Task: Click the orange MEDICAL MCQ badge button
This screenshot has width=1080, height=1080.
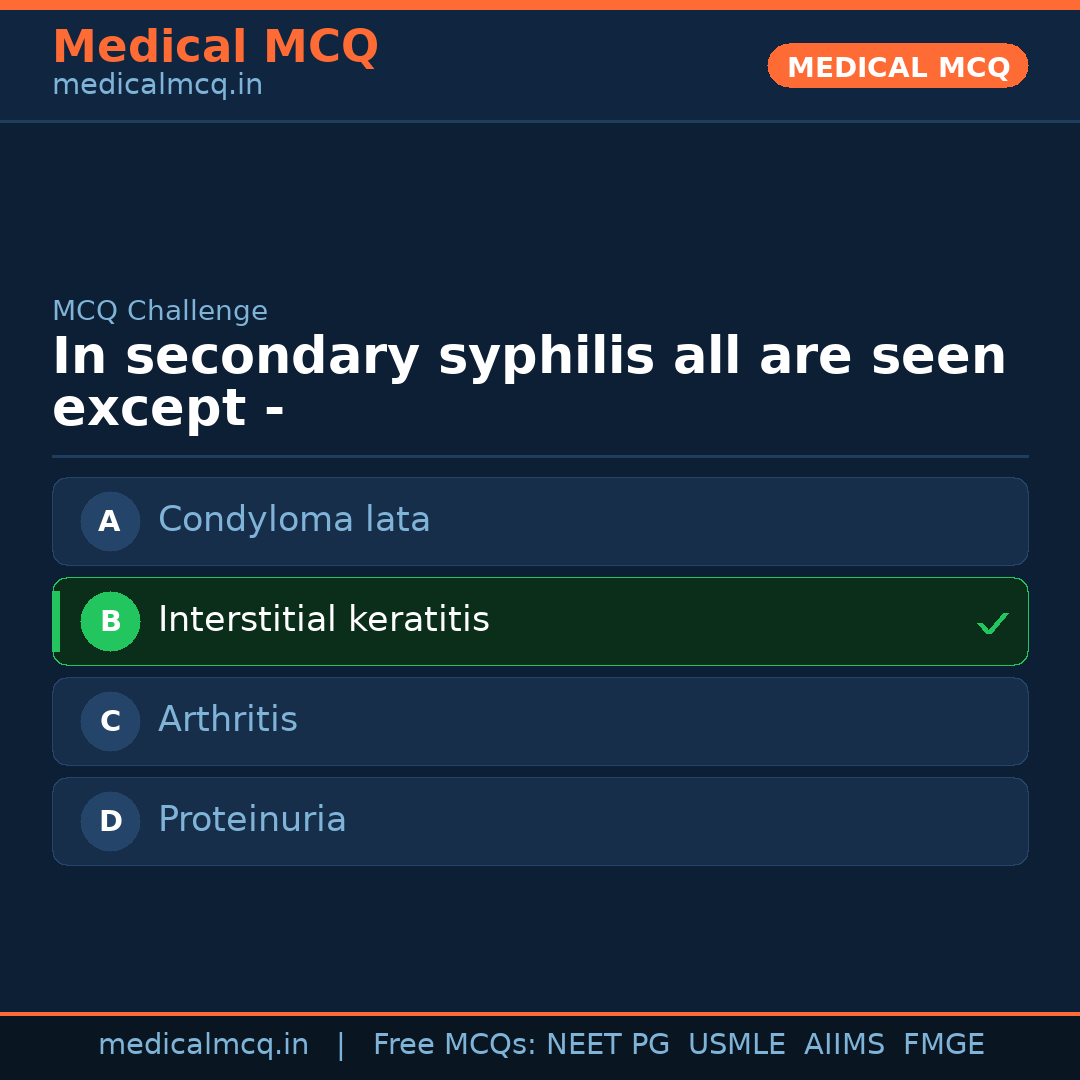Action: [898, 66]
